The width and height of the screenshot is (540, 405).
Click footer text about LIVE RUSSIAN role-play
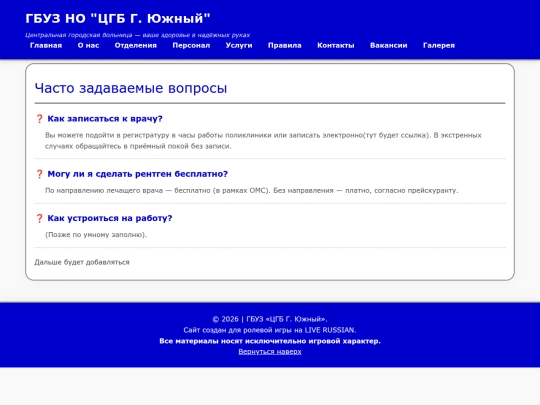270,330
